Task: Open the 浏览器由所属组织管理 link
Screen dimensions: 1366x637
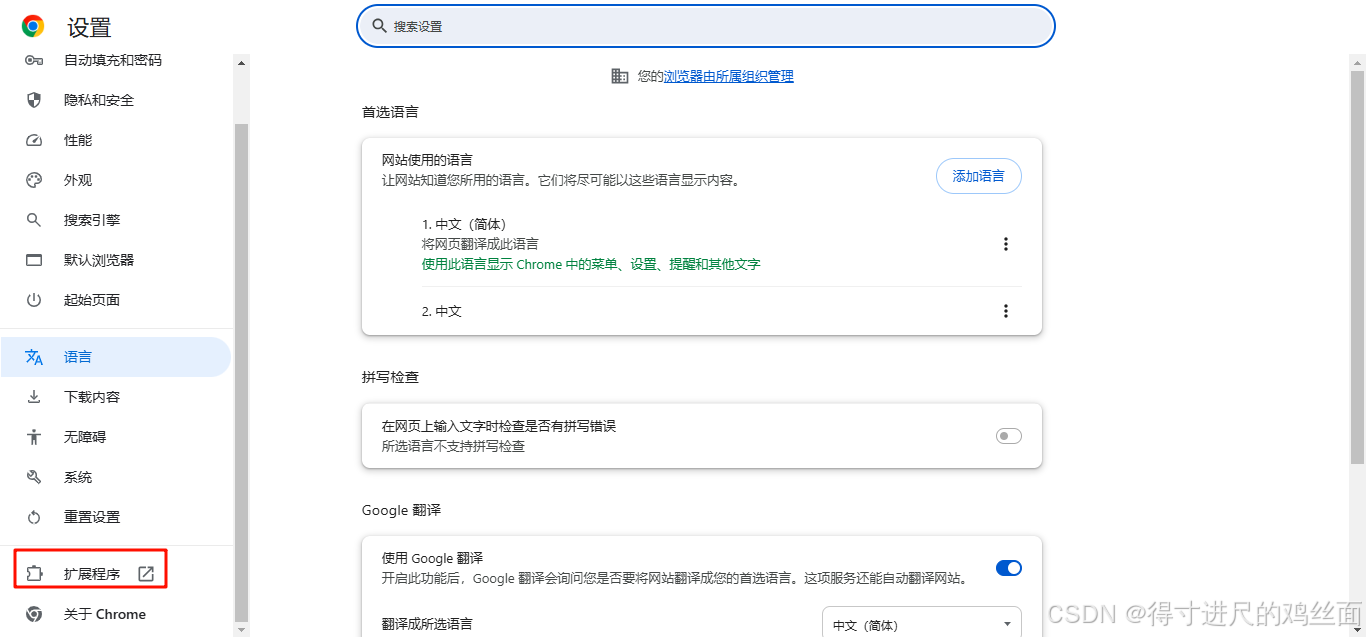Action: point(729,76)
